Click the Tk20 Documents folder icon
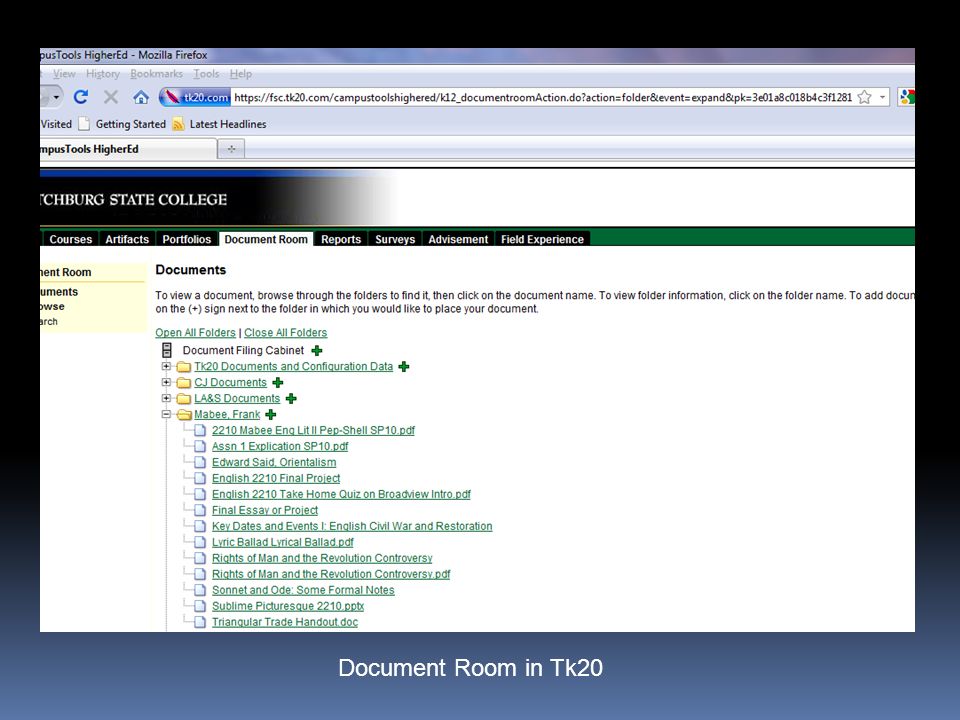This screenshot has width=960, height=720. pyautogui.click(x=184, y=367)
